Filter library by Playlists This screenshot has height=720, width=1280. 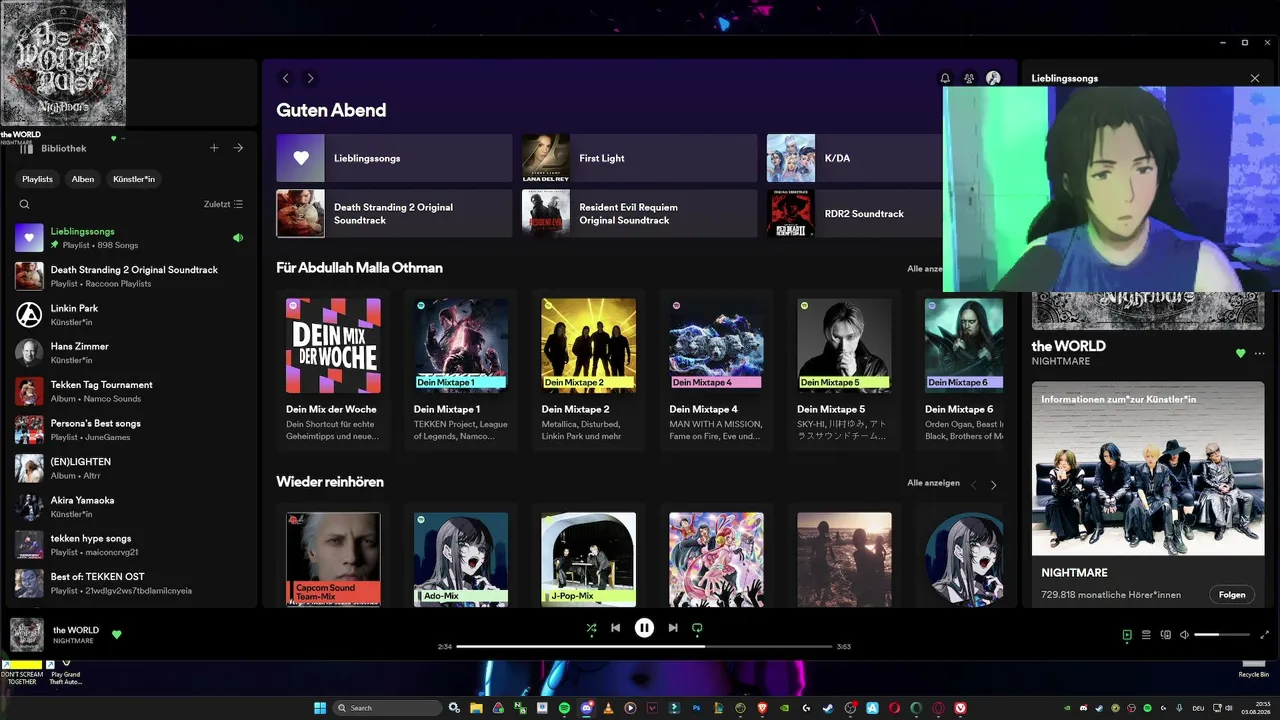[37, 179]
